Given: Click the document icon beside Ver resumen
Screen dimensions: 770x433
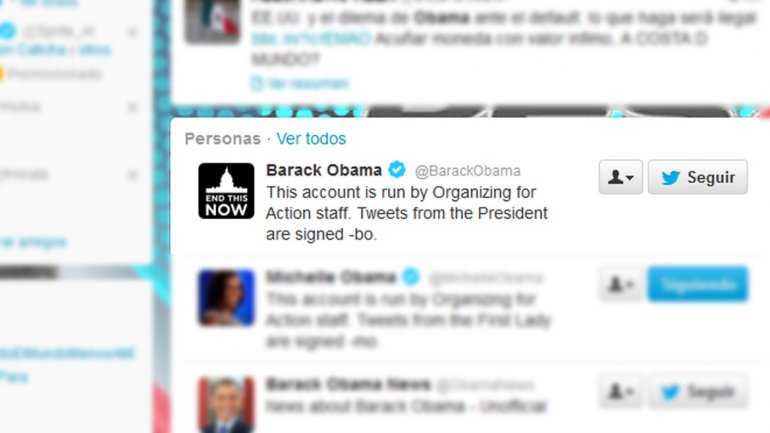Looking at the screenshot, I should click(x=257, y=83).
